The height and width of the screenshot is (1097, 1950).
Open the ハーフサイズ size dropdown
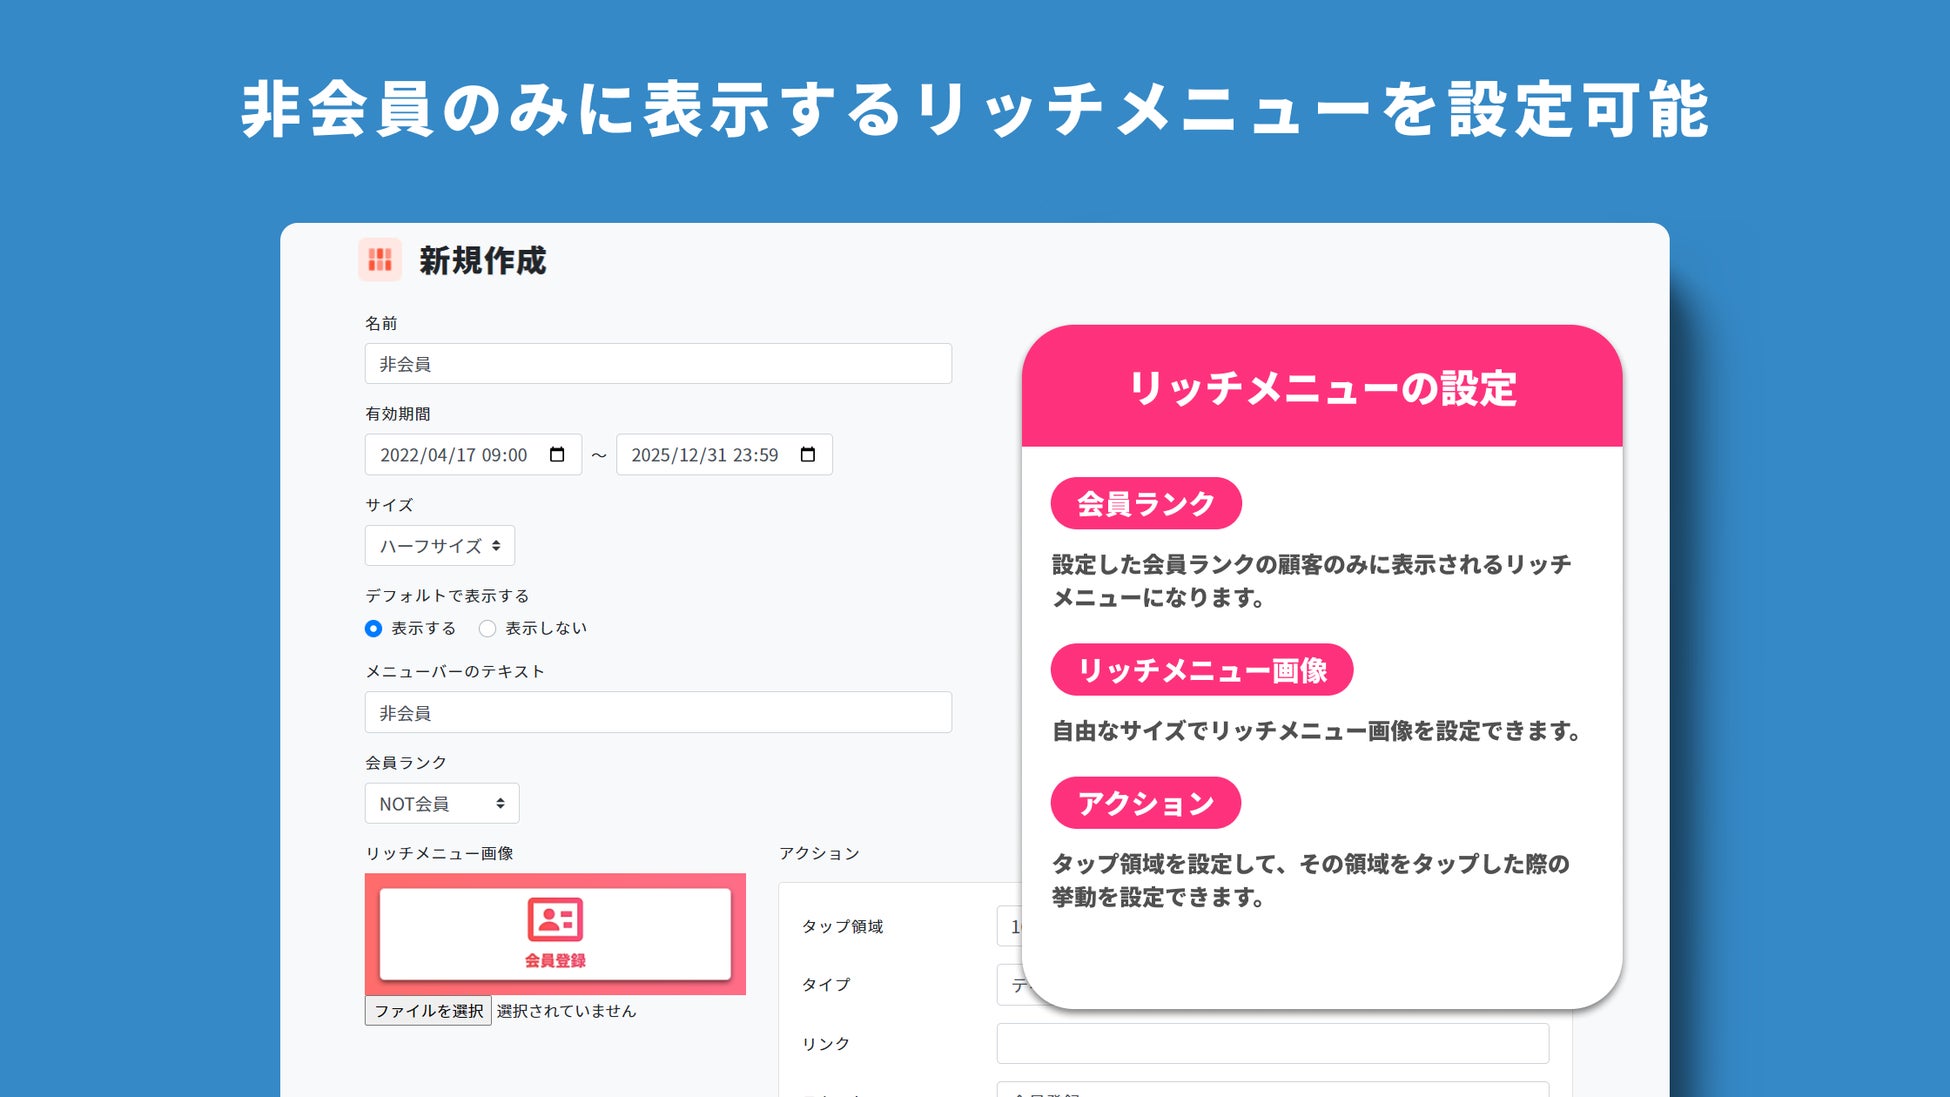(440, 546)
